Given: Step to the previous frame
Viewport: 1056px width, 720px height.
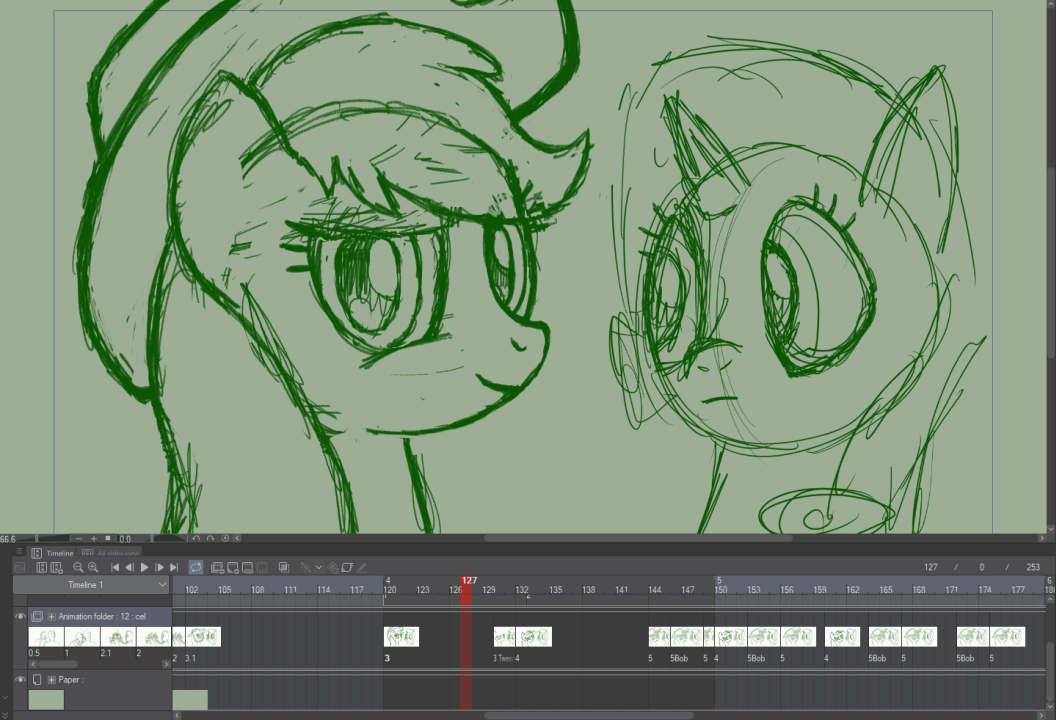Looking at the screenshot, I should (x=129, y=568).
